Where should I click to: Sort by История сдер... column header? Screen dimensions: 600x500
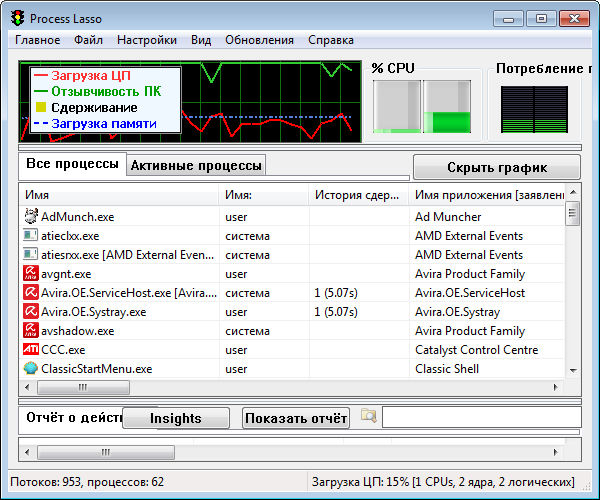click(x=359, y=195)
